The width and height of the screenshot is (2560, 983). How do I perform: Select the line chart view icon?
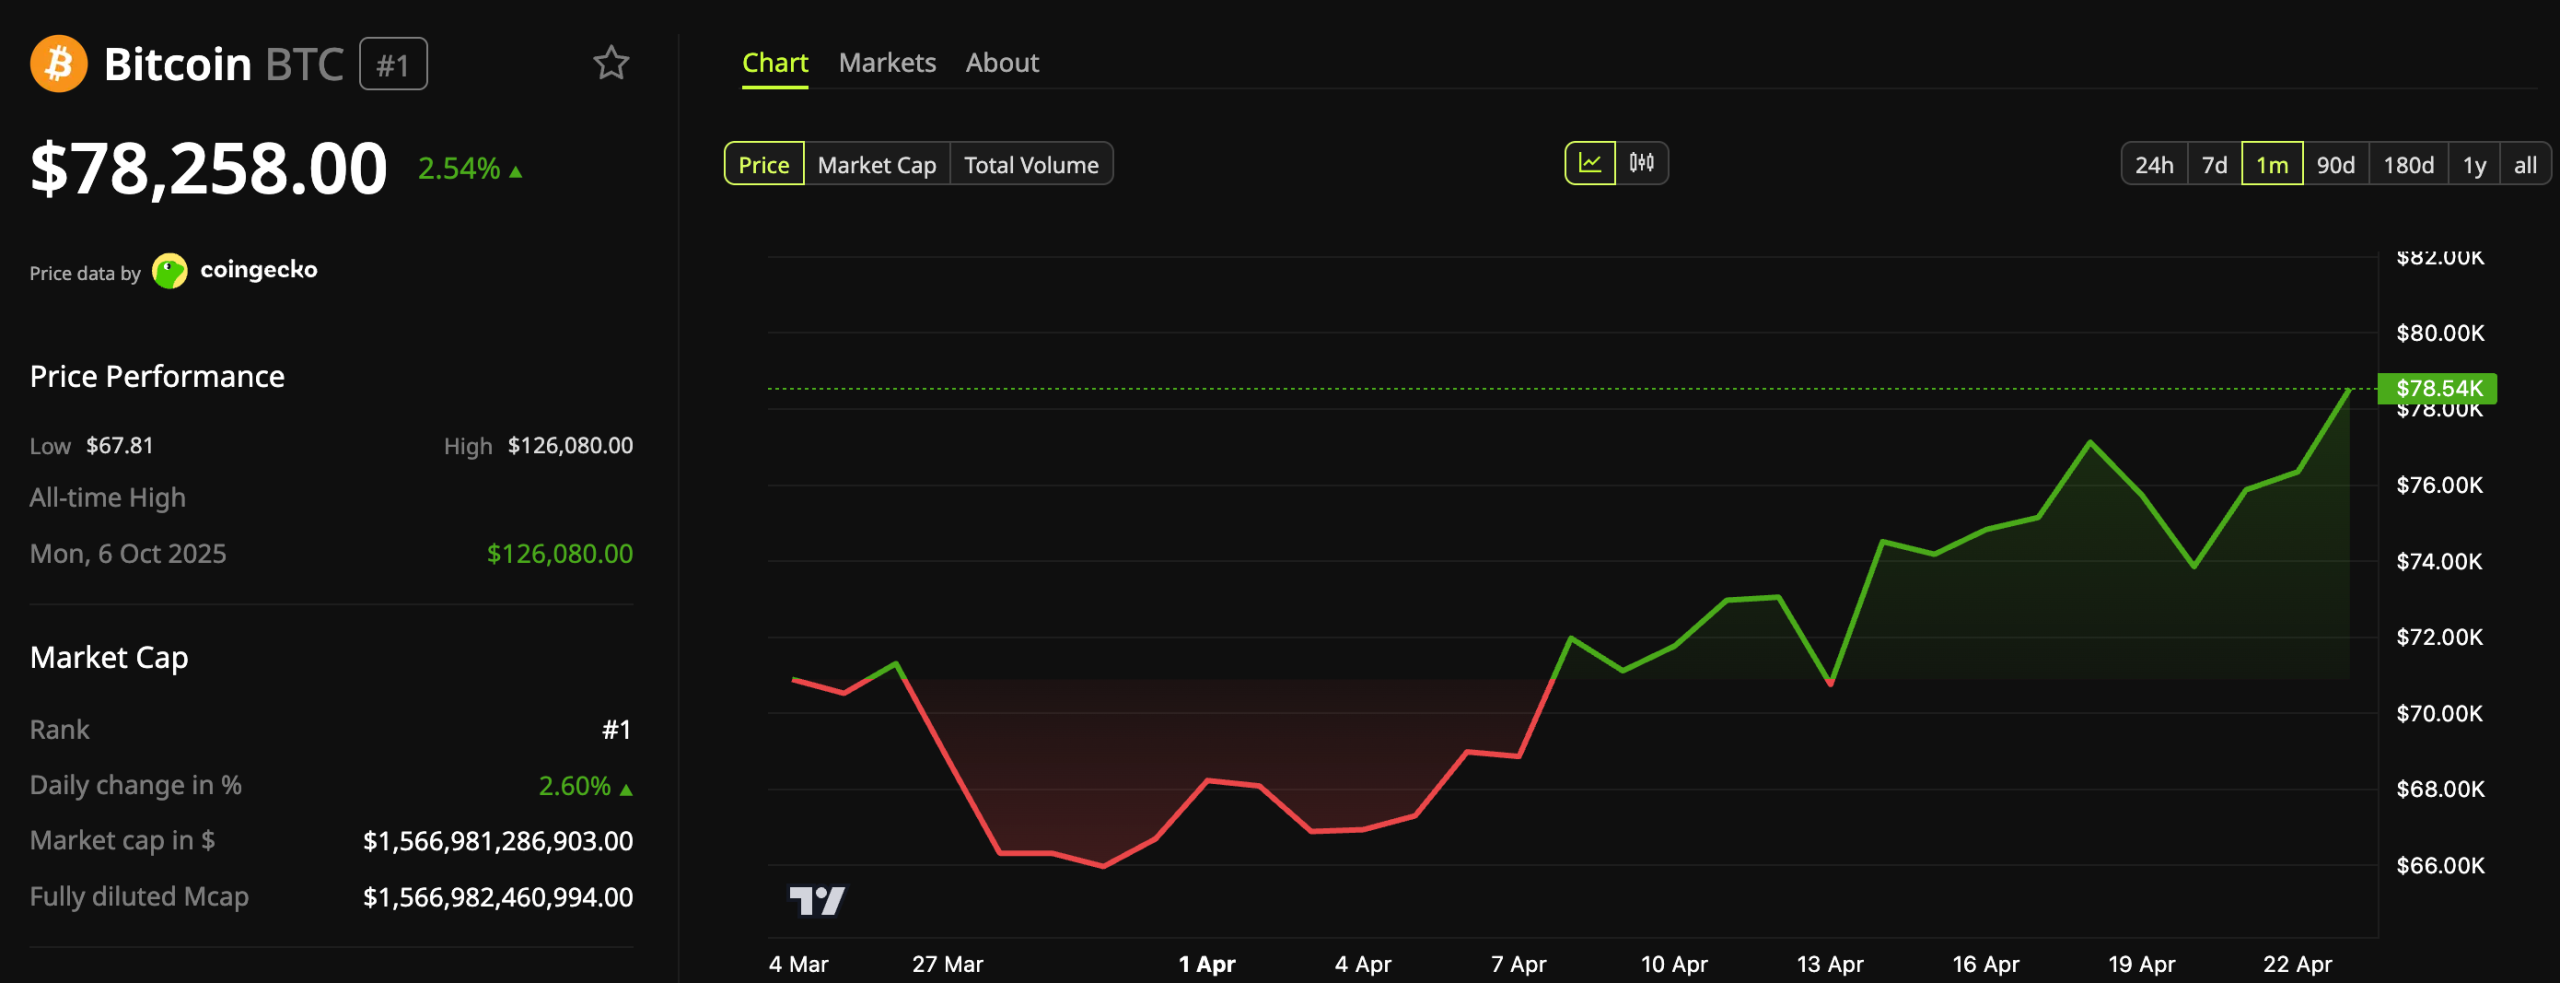pos(1590,163)
